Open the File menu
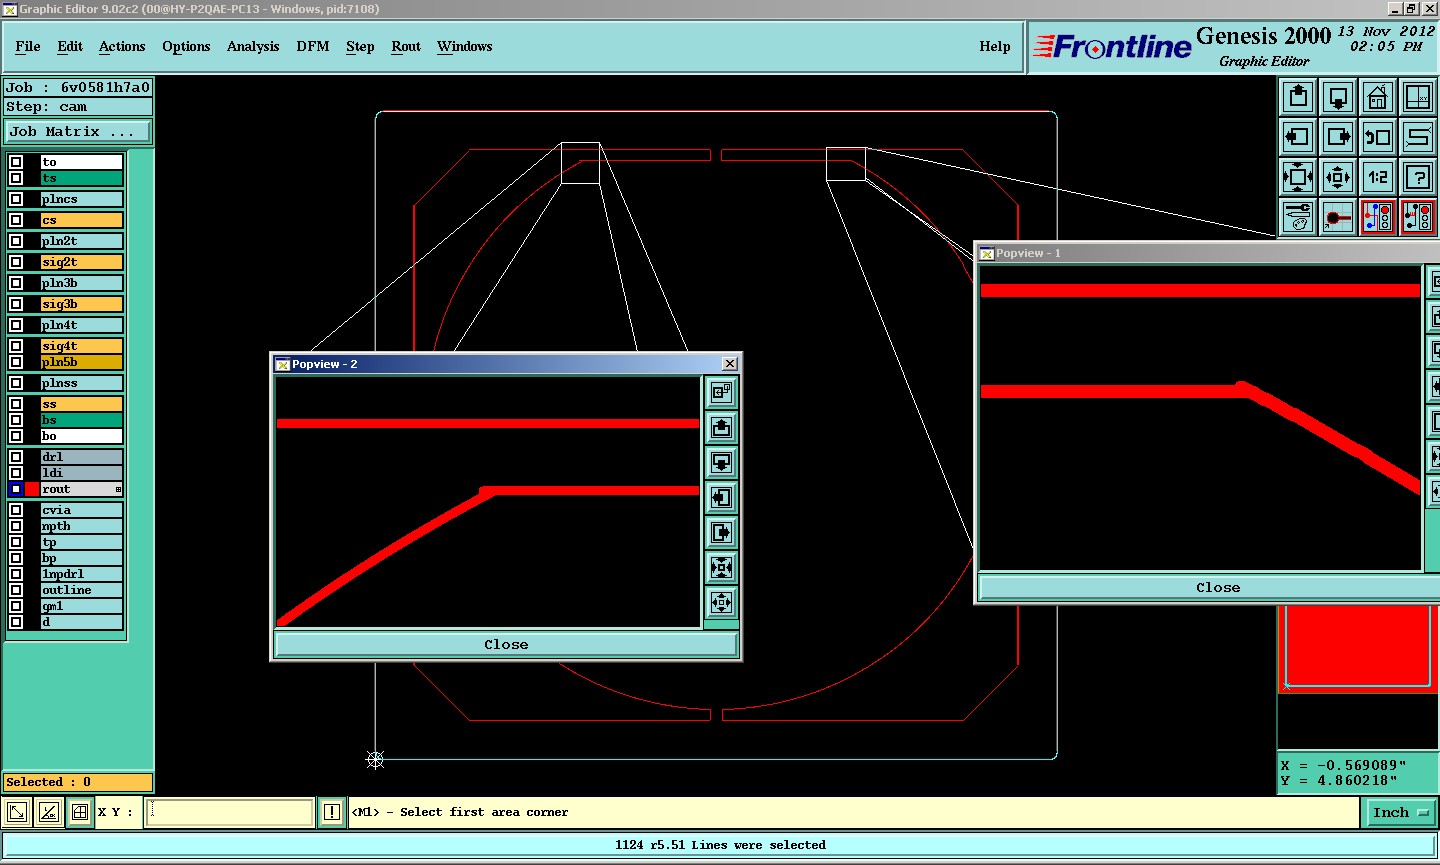Screen dimensions: 1440x865 (x=28, y=46)
